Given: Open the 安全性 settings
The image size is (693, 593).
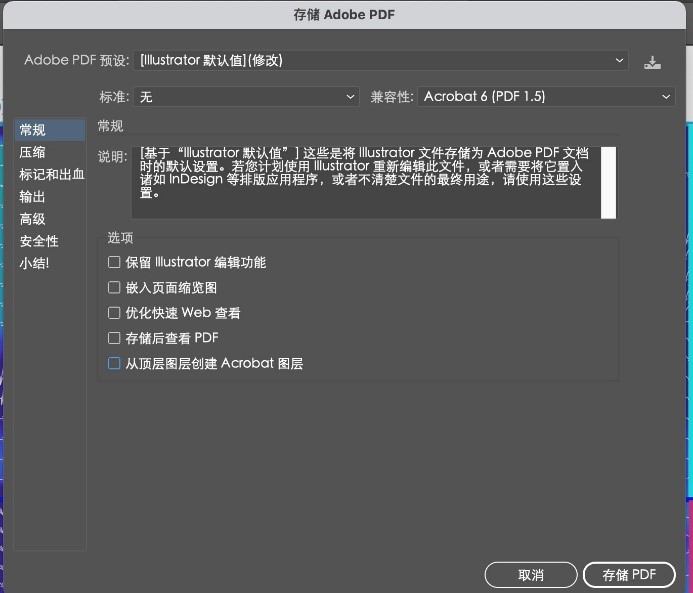Looking at the screenshot, I should [x=39, y=241].
